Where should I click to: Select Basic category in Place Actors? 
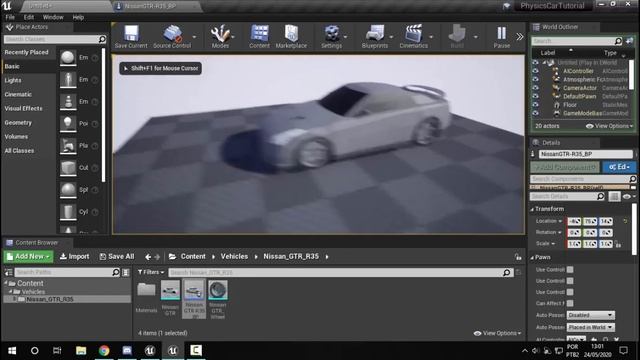tap(12, 66)
